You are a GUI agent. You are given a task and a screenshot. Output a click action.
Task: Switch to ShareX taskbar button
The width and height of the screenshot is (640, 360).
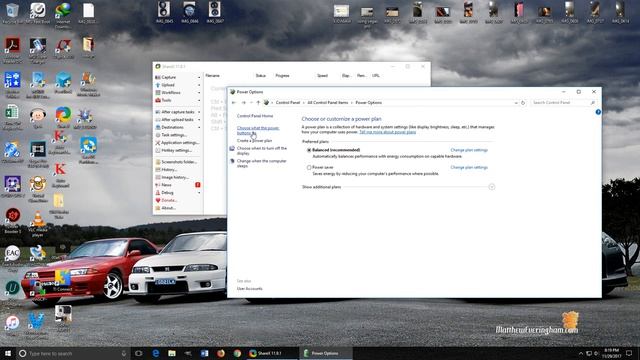pyautogui.click(x=272, y=353)
